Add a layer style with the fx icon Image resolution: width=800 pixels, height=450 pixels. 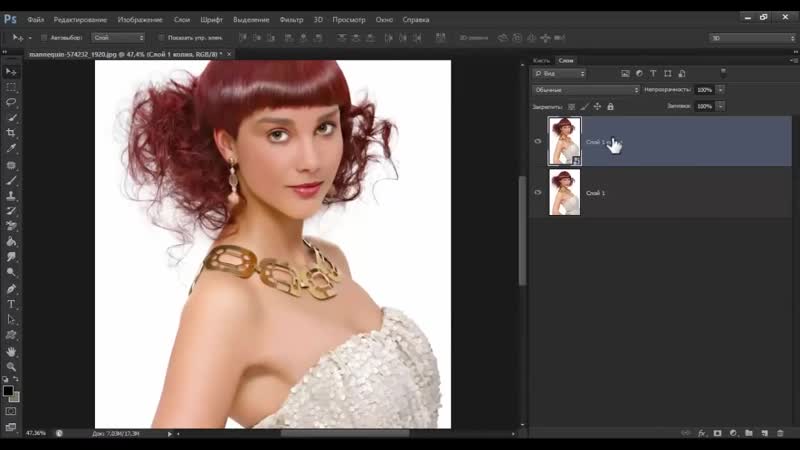[x=702, y=433]
